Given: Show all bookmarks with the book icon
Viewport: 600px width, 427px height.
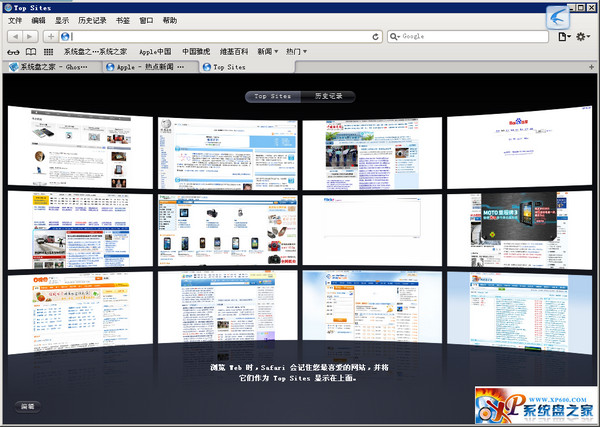Looking at the screenshot, I should (x=30, y=51).
